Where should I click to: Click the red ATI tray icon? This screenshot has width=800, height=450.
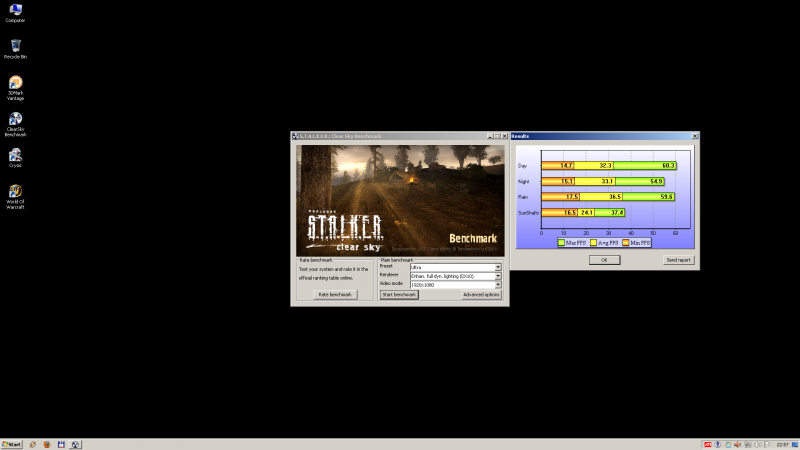[708, 444]
